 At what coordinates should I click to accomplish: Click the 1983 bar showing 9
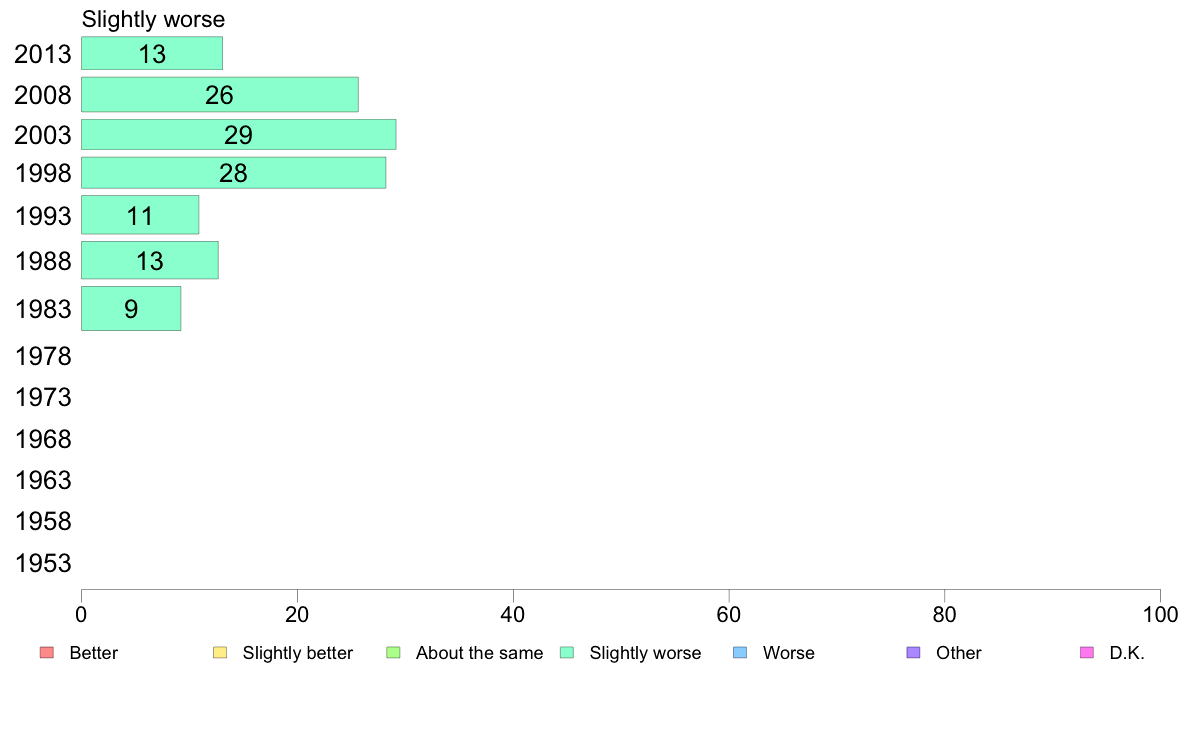131,308
